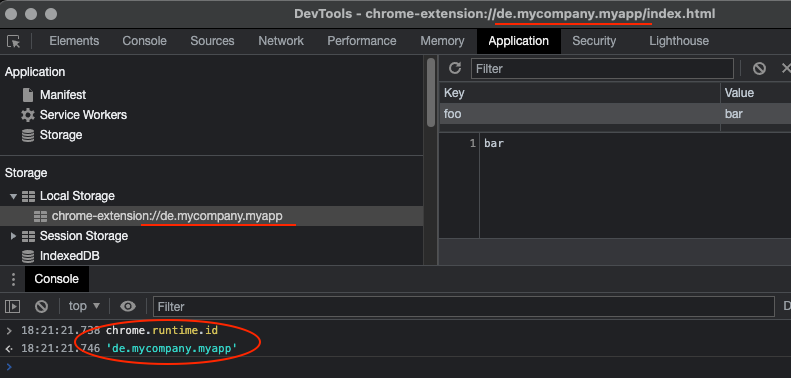Click the storage Filter input field
This screenshot has width=791, height=378.
click(x=602, y=69)
